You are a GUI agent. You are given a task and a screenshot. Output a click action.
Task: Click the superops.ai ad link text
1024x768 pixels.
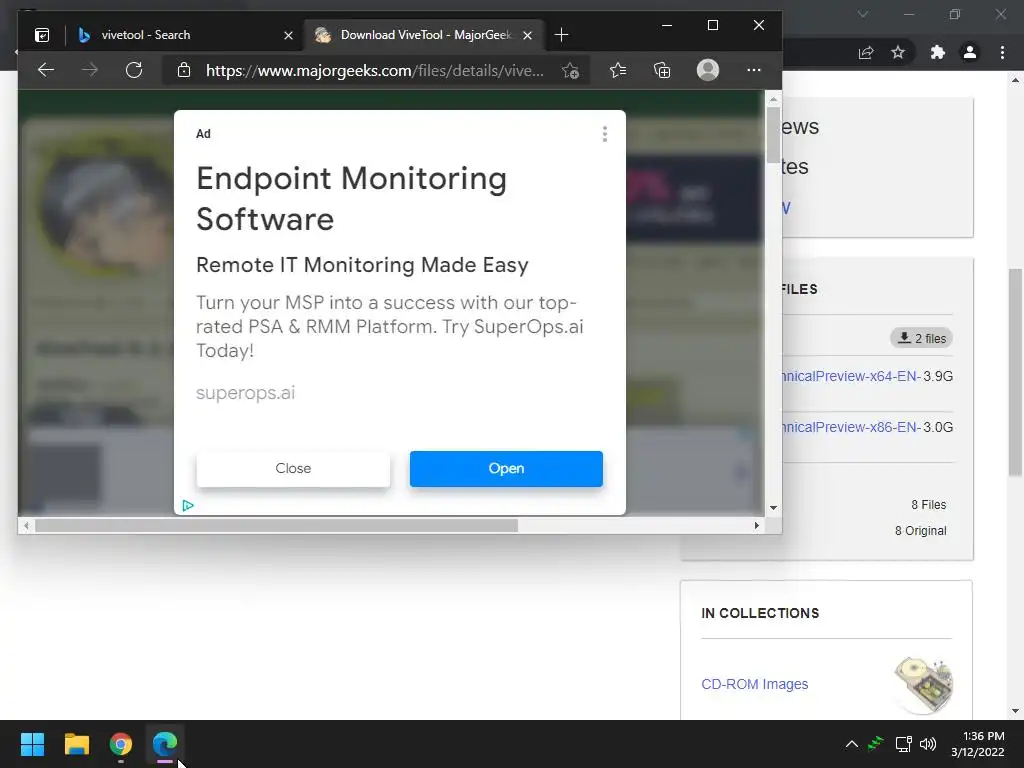click(246, 392)
